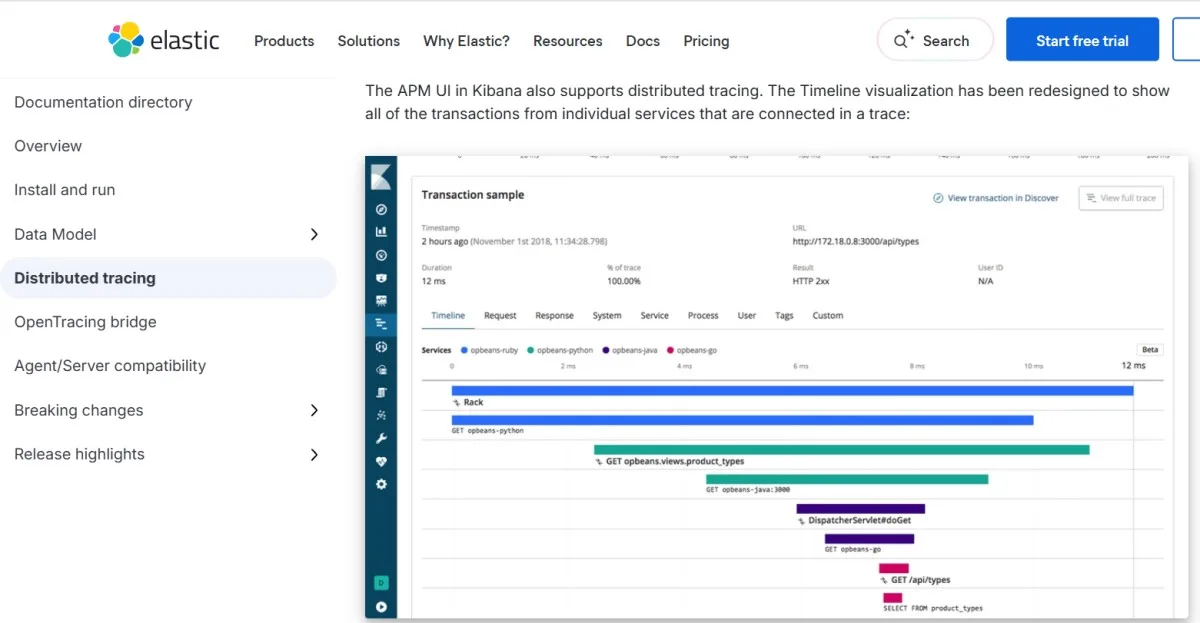Click the Start free trial button
This screenshot has height=623, width=1200.
1082,40
